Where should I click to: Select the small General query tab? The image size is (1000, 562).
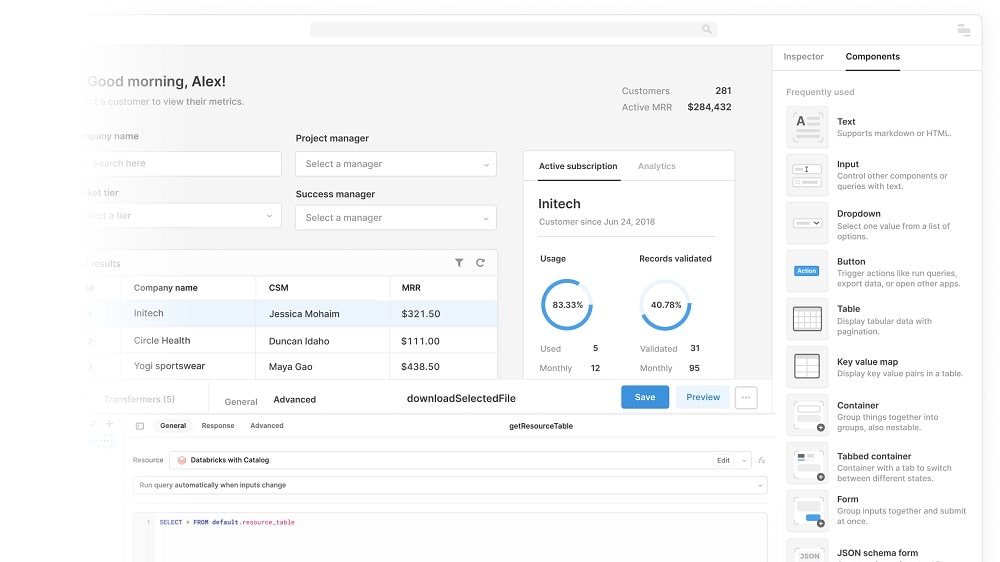click(173, 425)
